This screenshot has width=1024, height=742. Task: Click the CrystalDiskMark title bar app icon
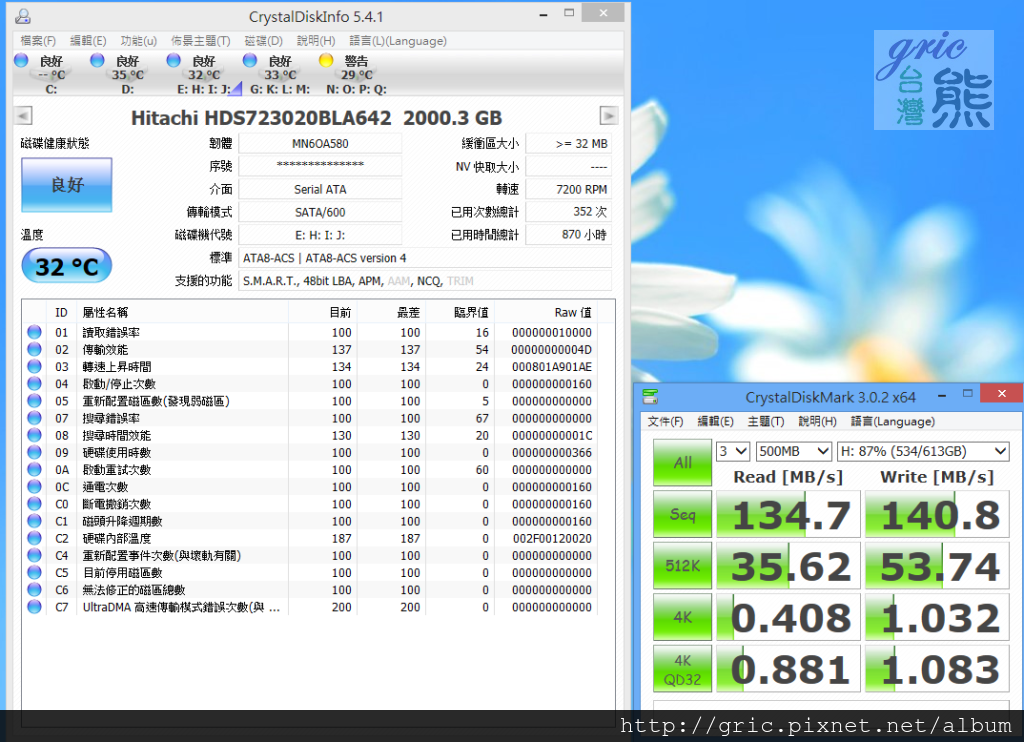[650, 396]
